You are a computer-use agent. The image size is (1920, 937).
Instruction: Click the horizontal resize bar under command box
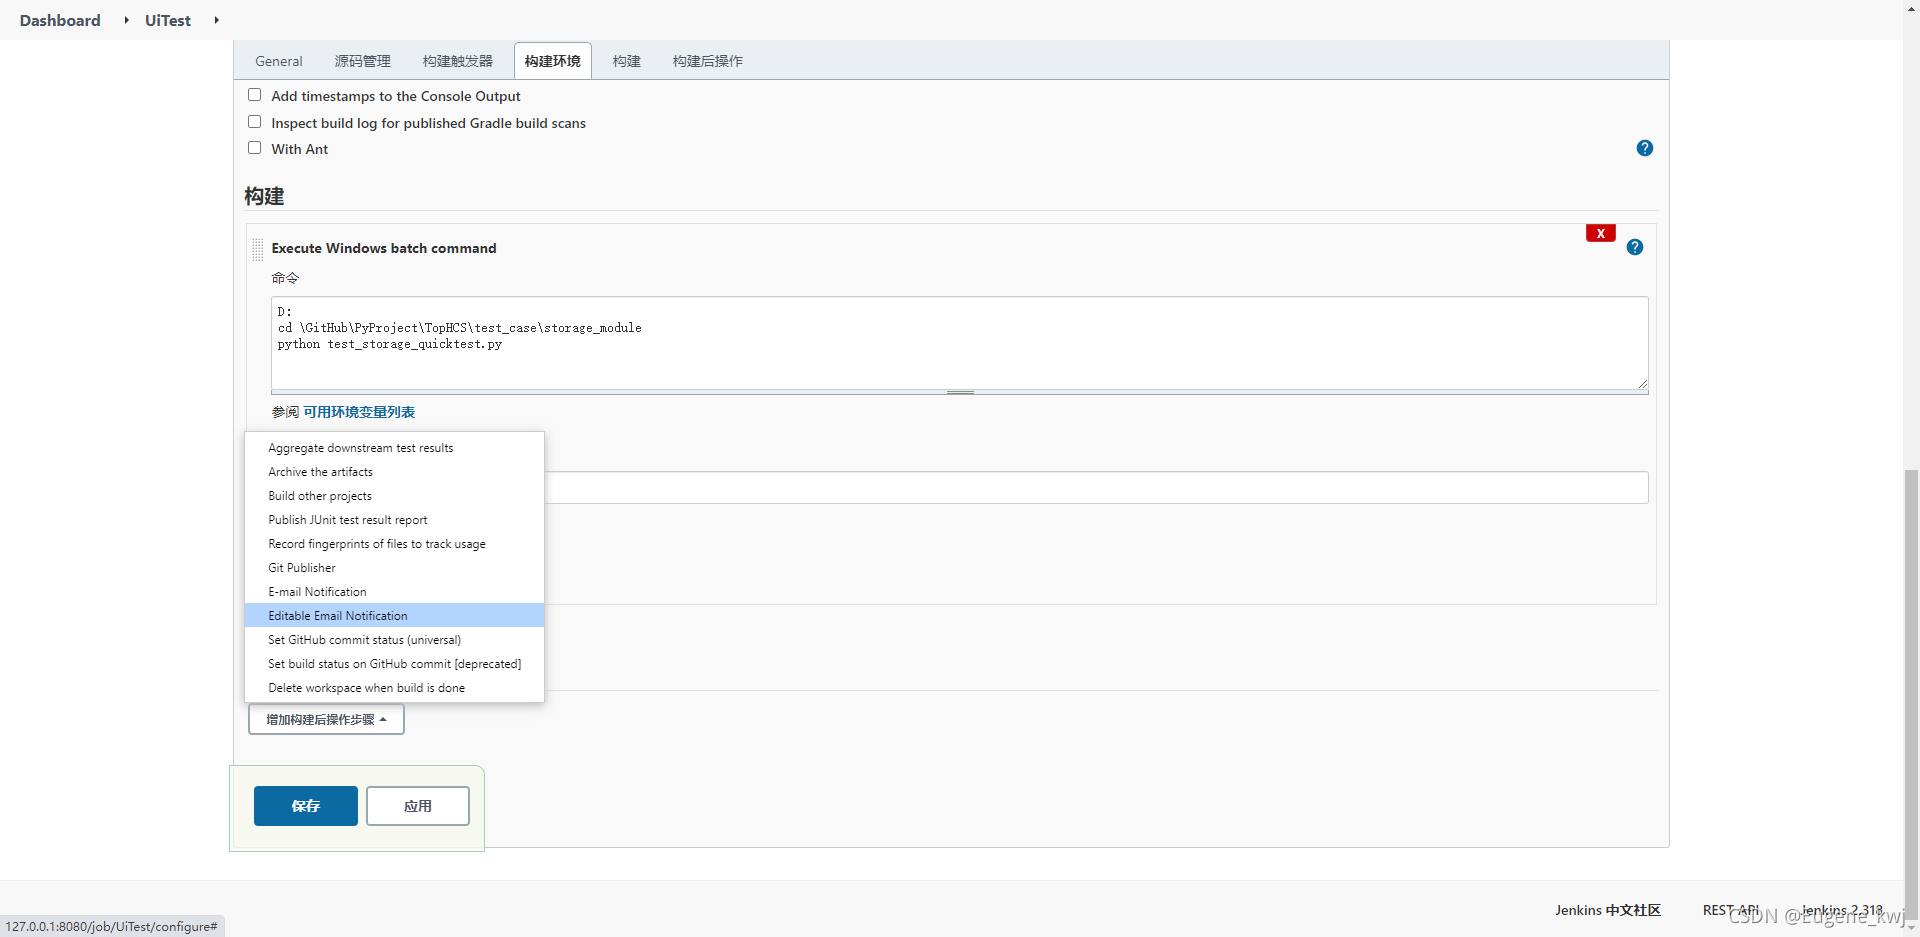pos(959,392)
